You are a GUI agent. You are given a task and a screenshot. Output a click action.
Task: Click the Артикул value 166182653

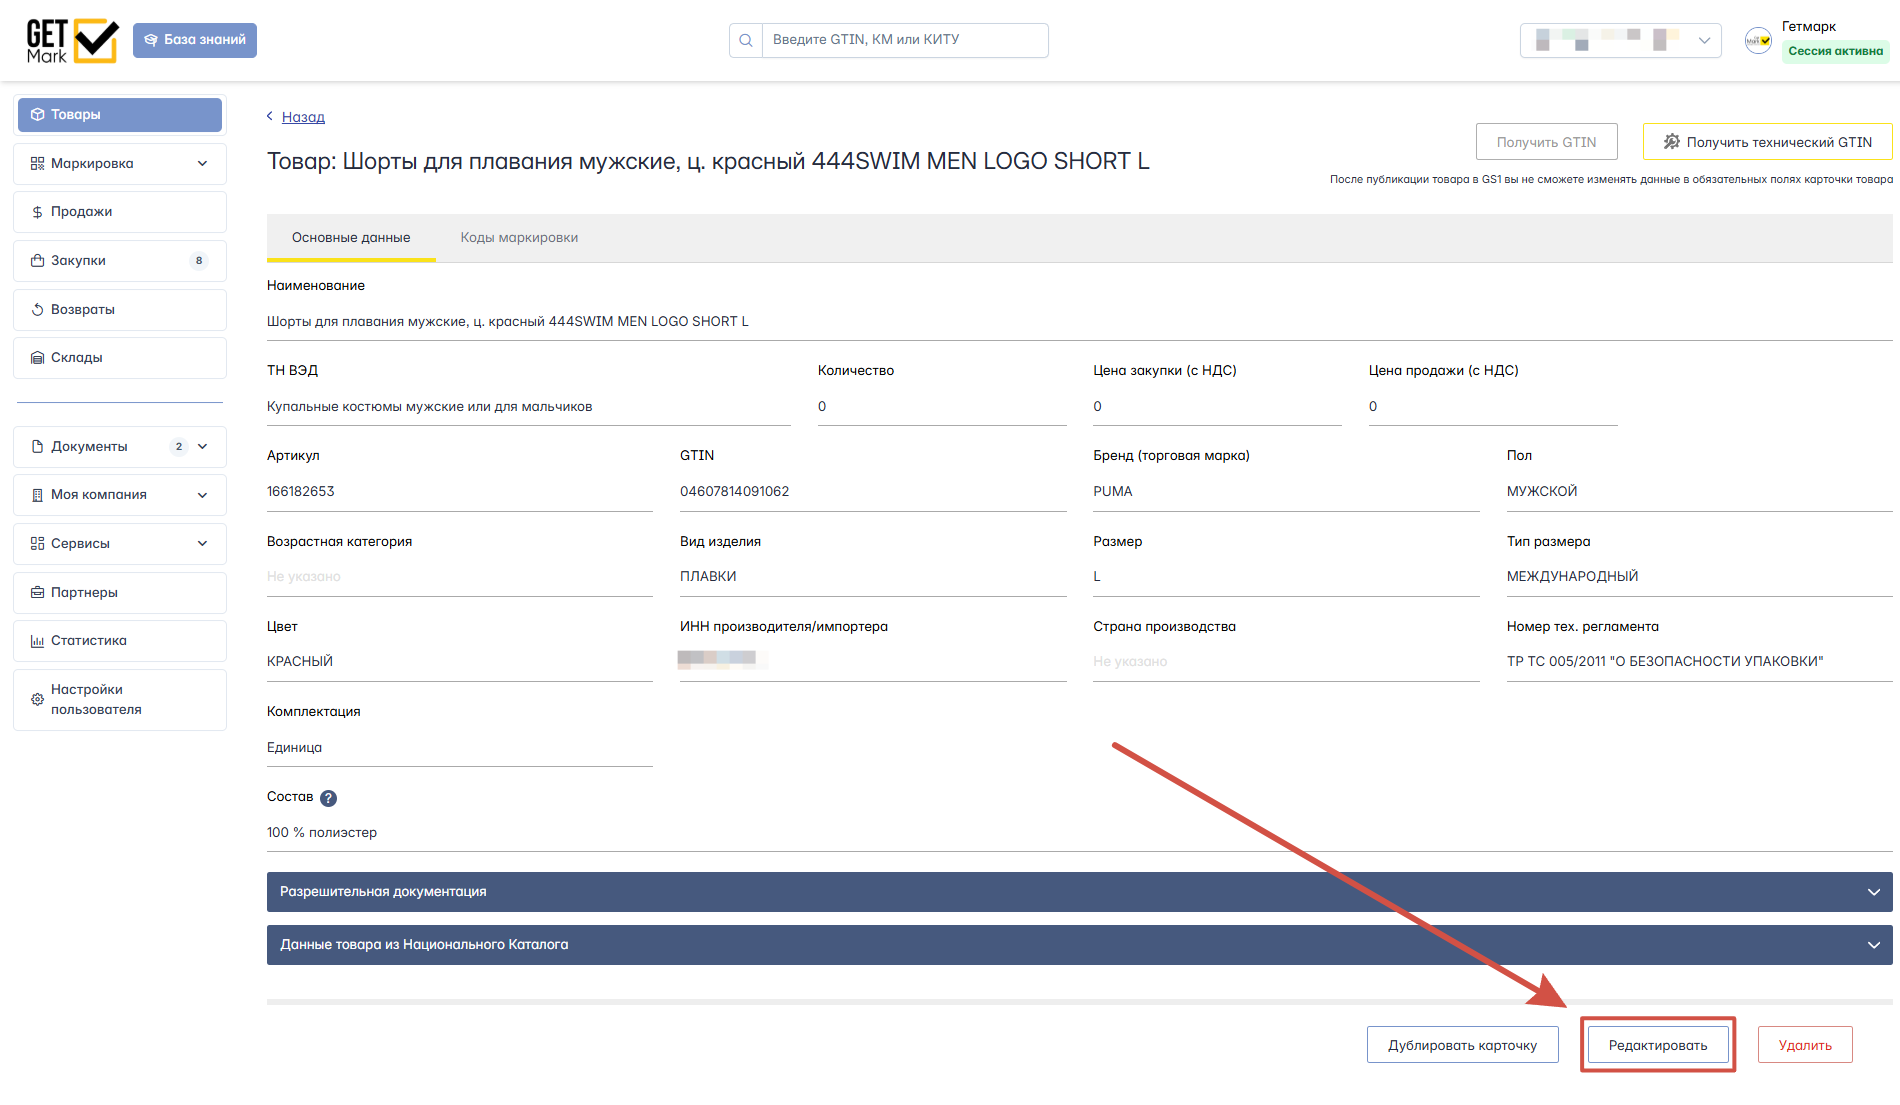pyautogui.click(x=301, y=492)
